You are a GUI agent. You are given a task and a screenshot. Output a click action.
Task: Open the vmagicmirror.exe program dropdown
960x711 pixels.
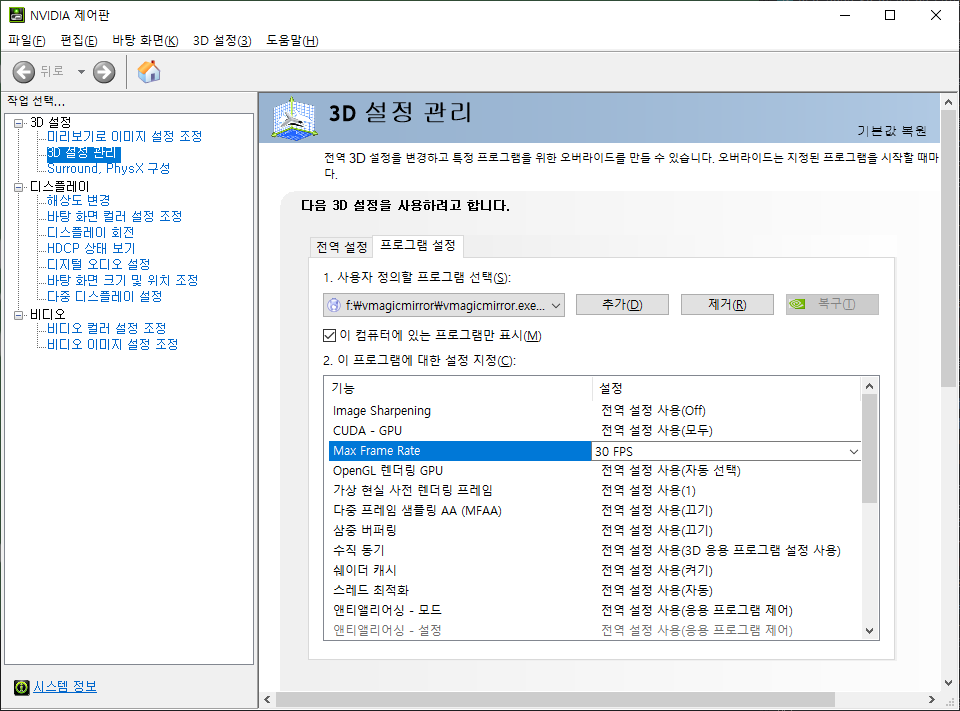[x=444, y=305]
